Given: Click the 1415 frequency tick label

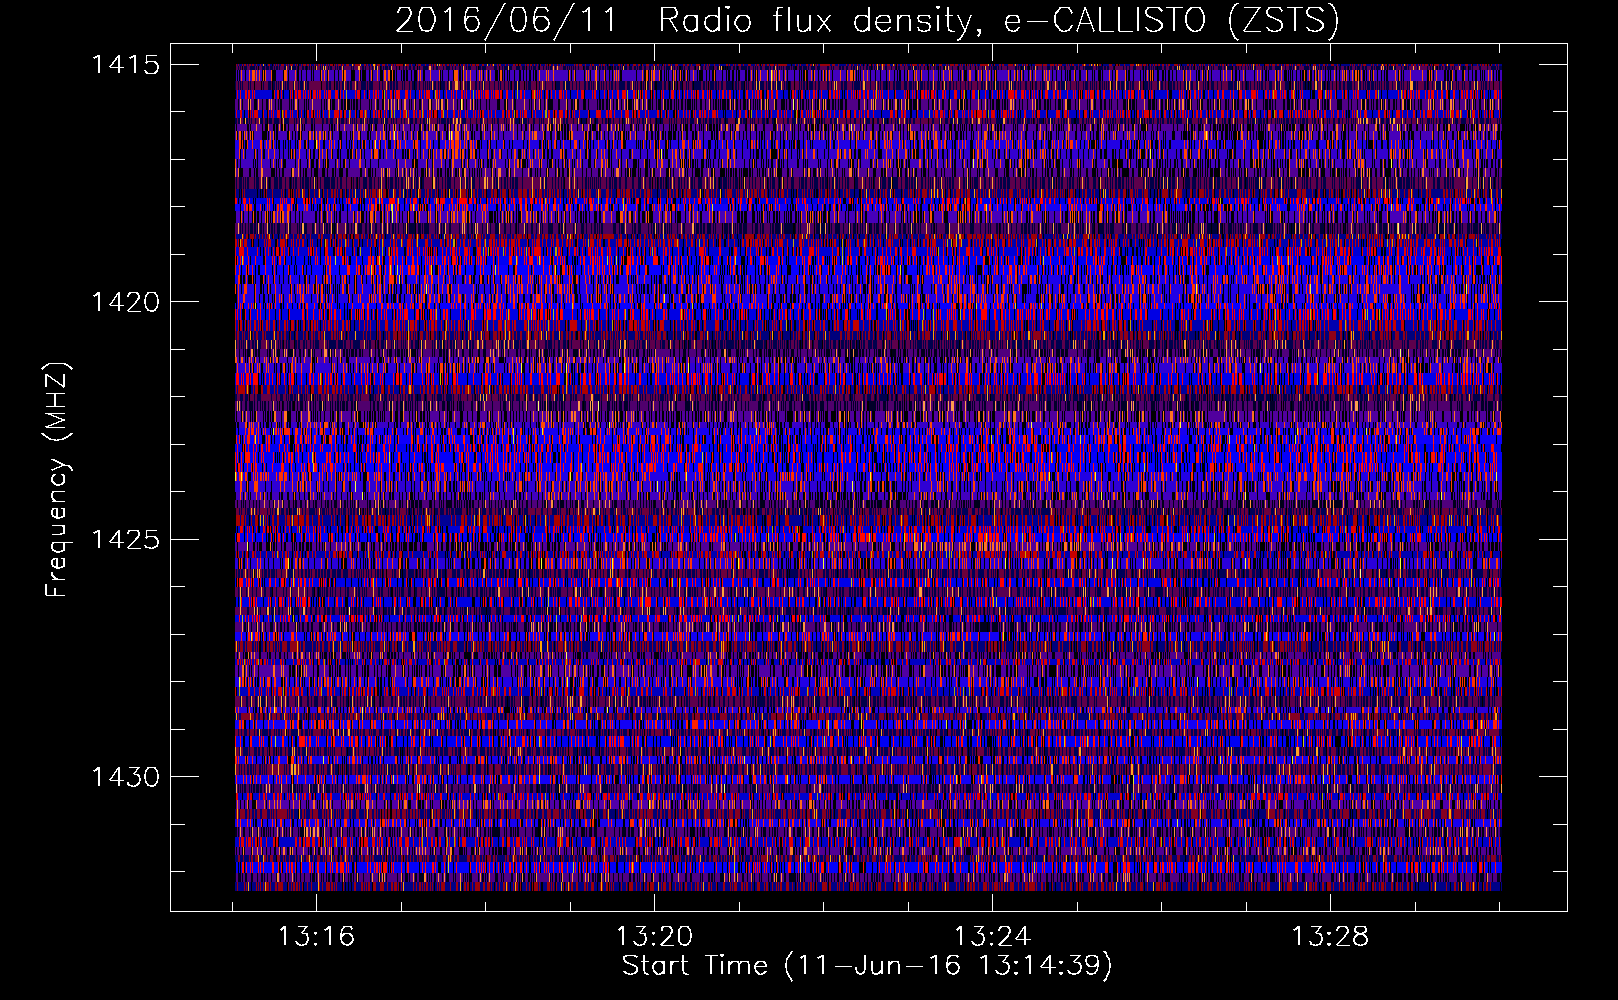Looking at the screenshot, I should point(126,65).
